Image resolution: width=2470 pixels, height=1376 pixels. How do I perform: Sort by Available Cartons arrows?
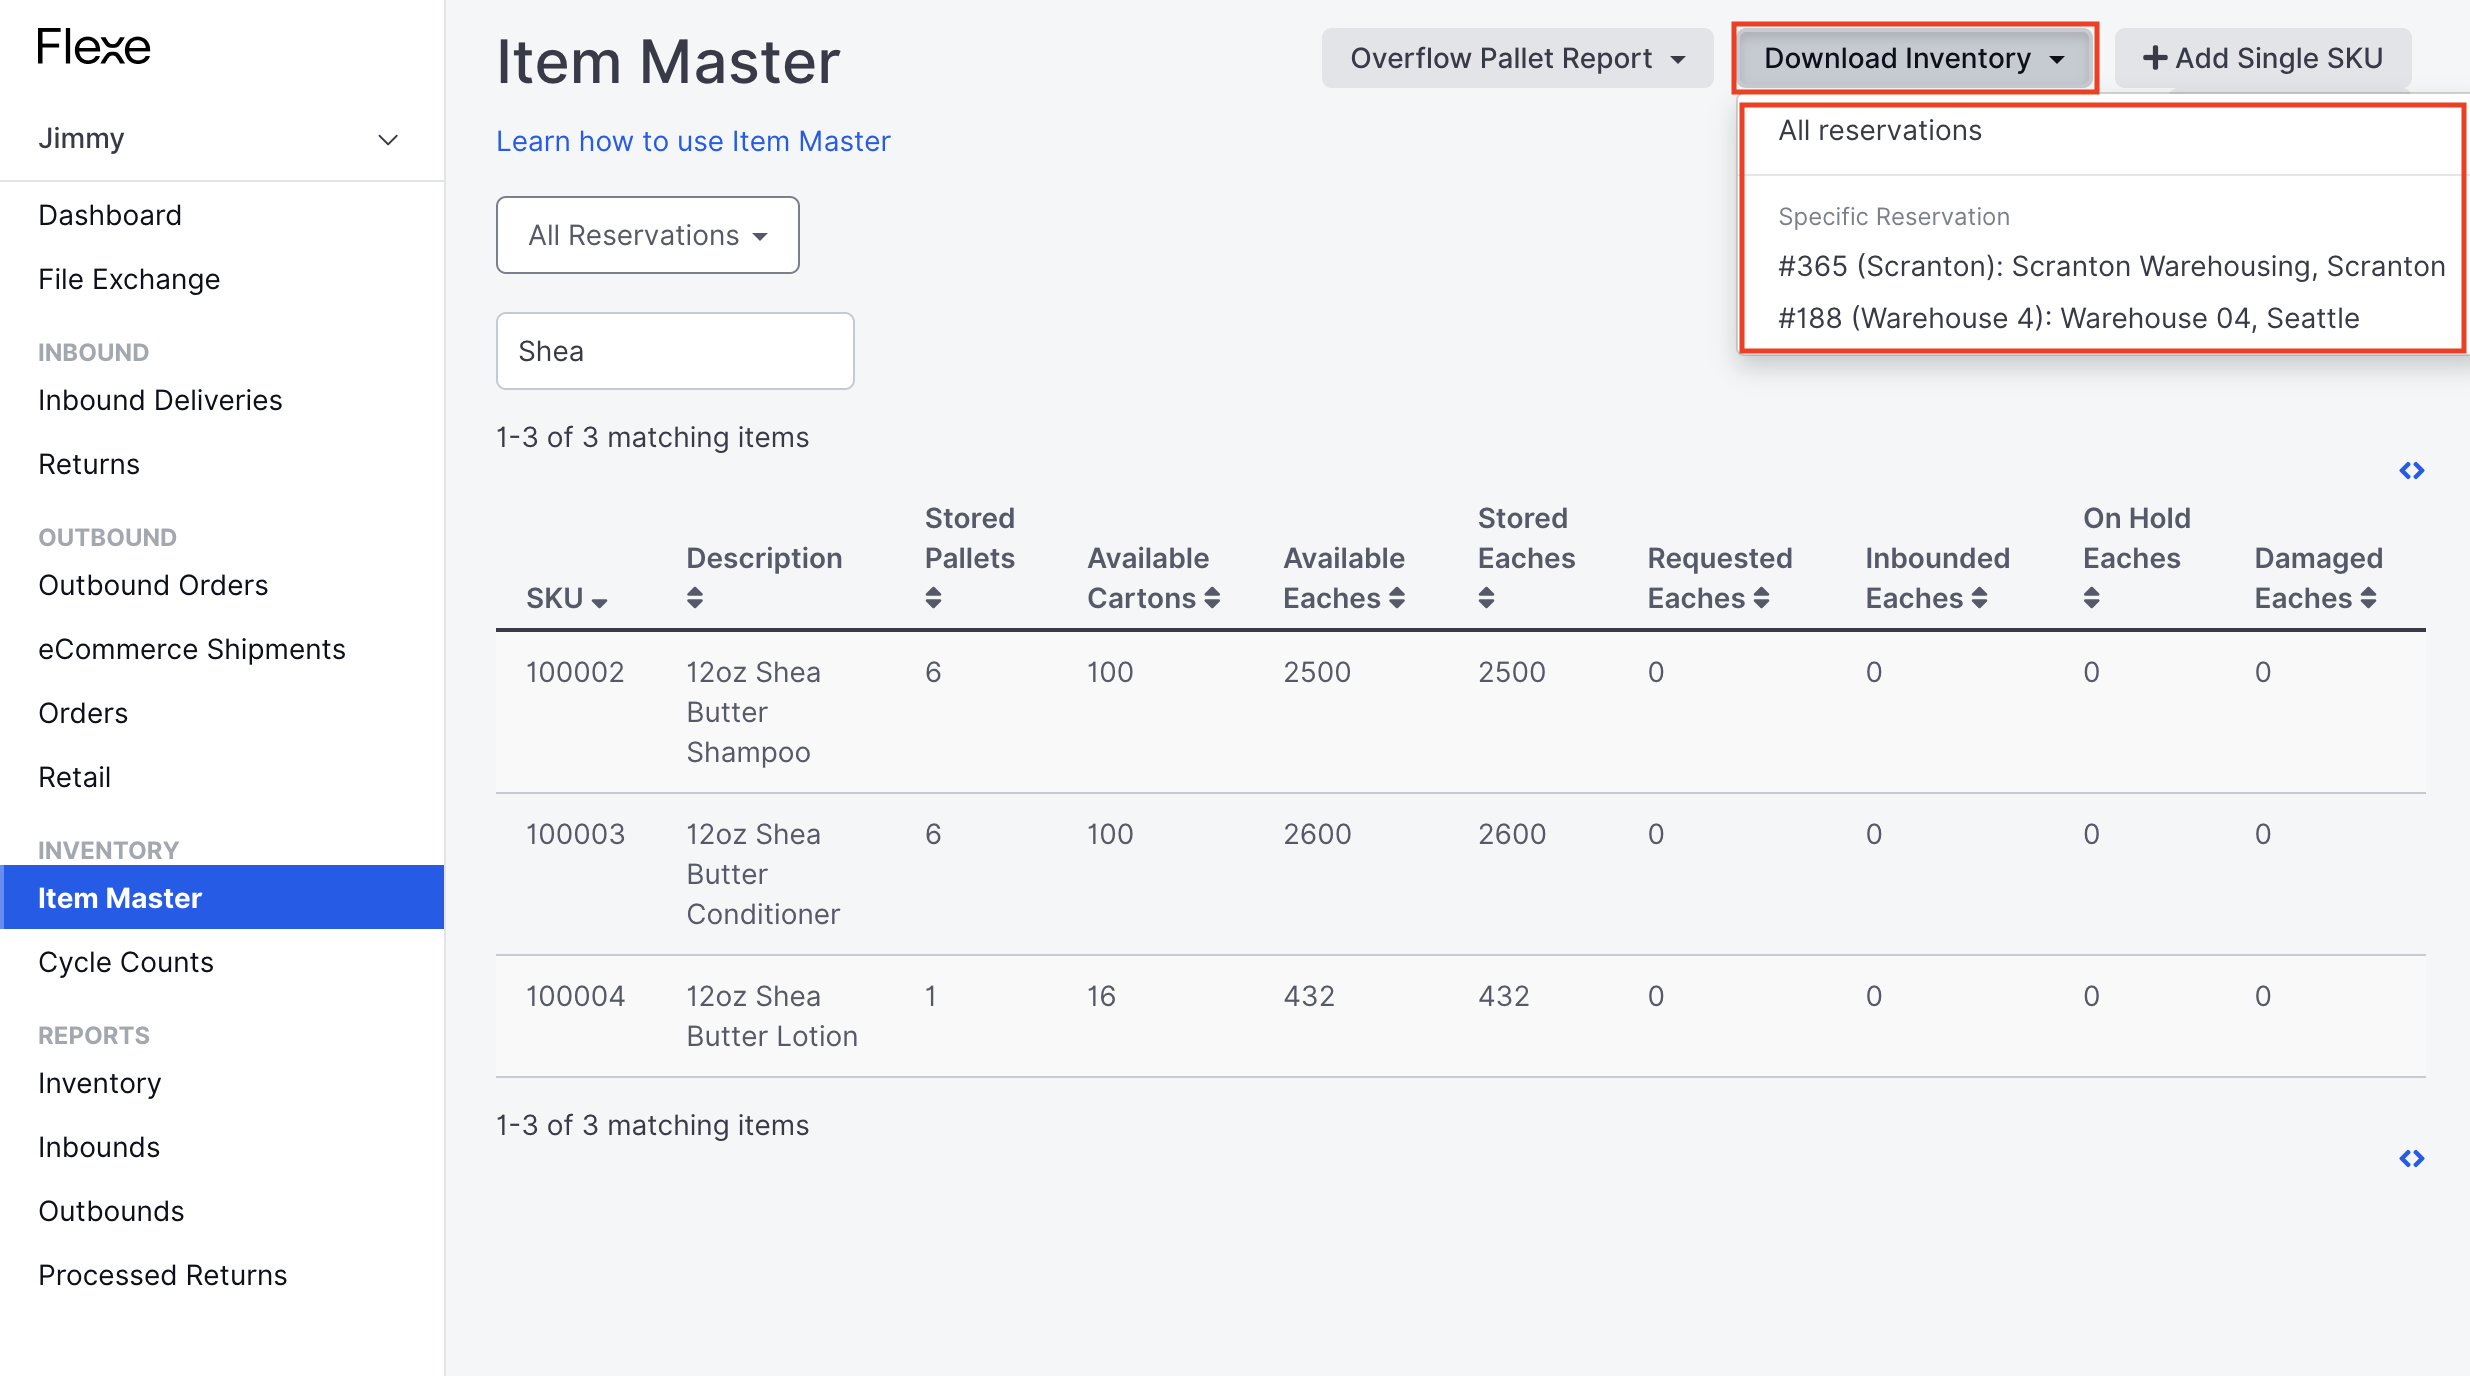click(x=1212, y=598)
